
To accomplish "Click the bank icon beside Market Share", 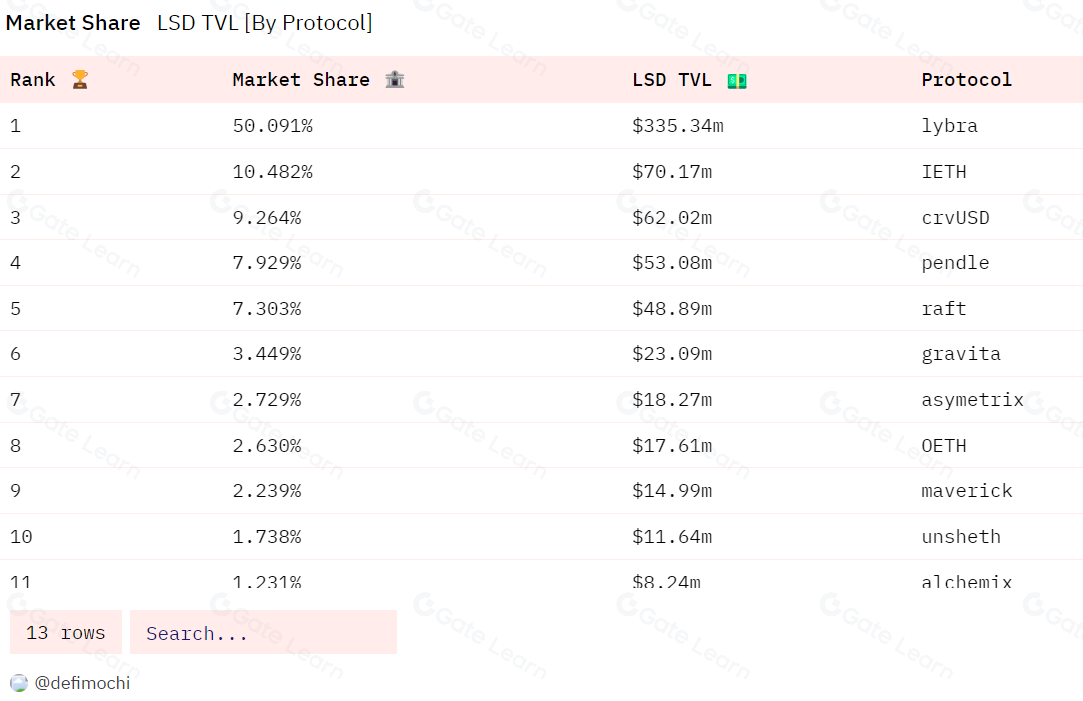I will tap(395, 80).
